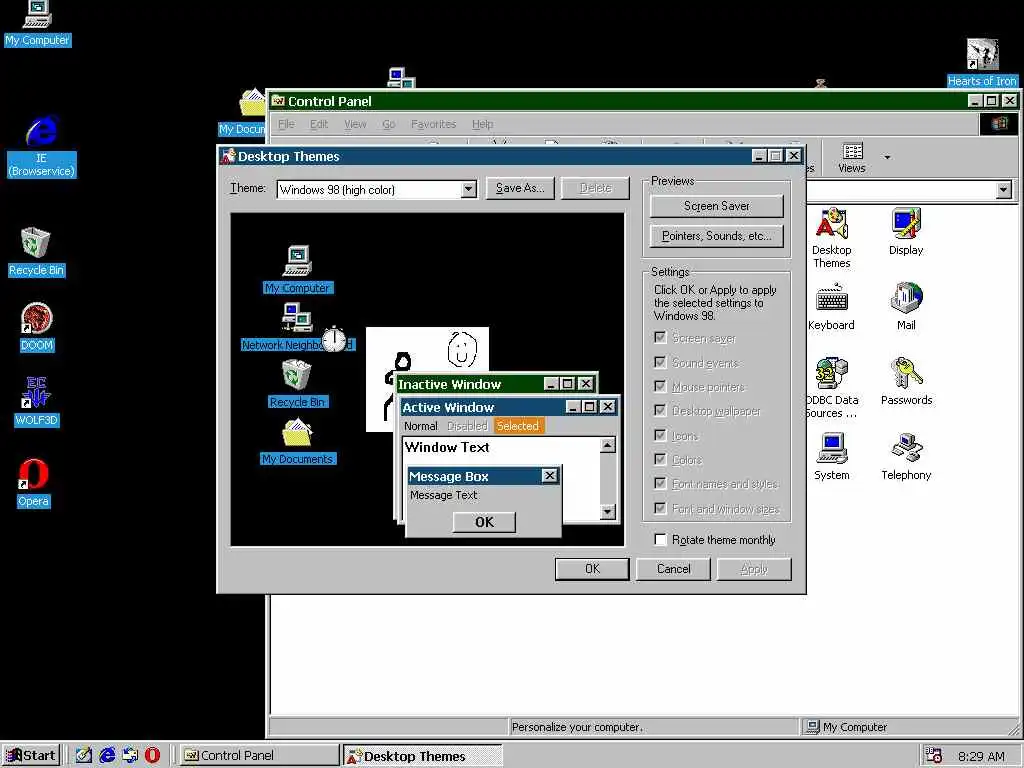
Task: Click the 8:29 AM taskbar clock
Action: [x=981, y=756]
